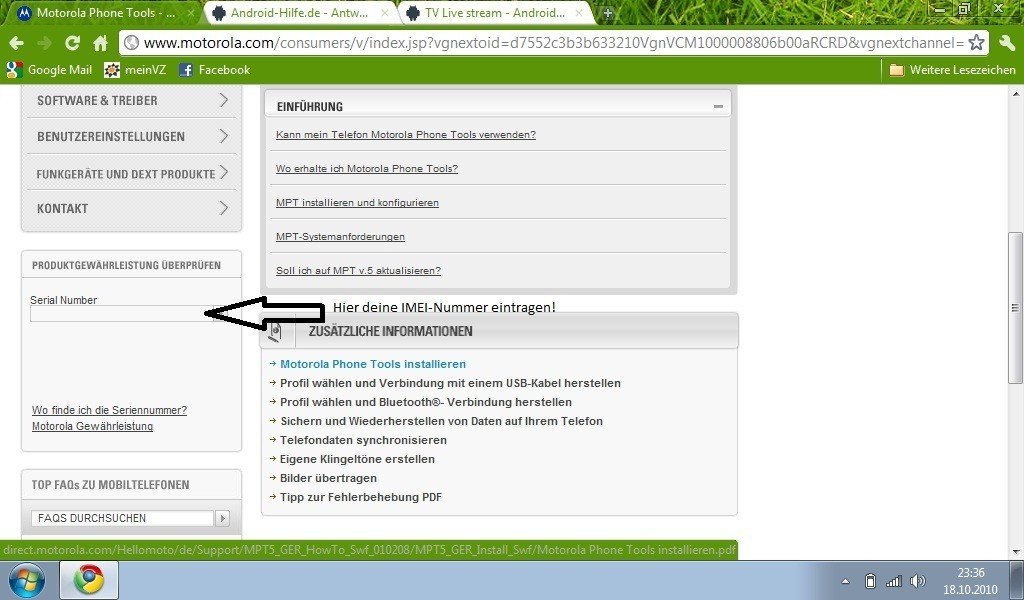1024x600 pixels.
Task: Submit FAQ search with arrow button
Action: (222, 518)
